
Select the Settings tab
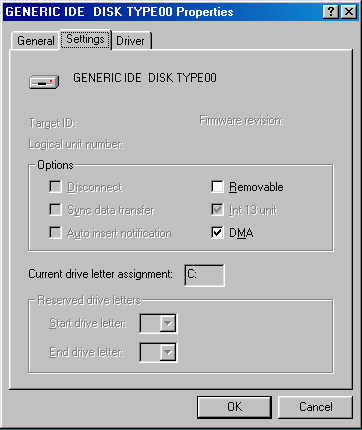(85, 39)
